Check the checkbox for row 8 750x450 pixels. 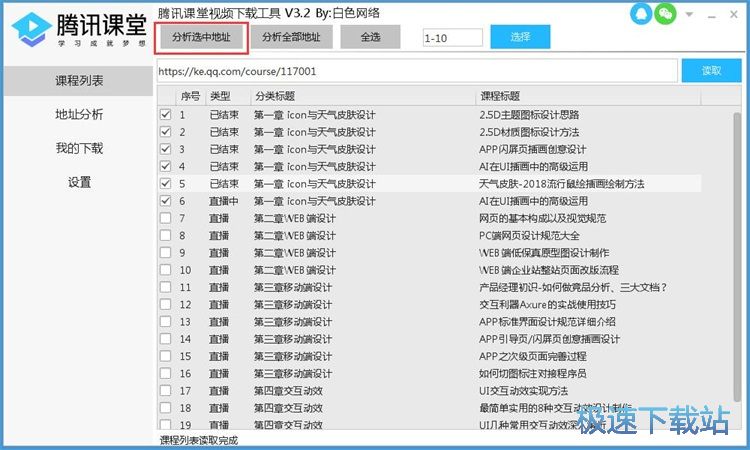point(165,235)
